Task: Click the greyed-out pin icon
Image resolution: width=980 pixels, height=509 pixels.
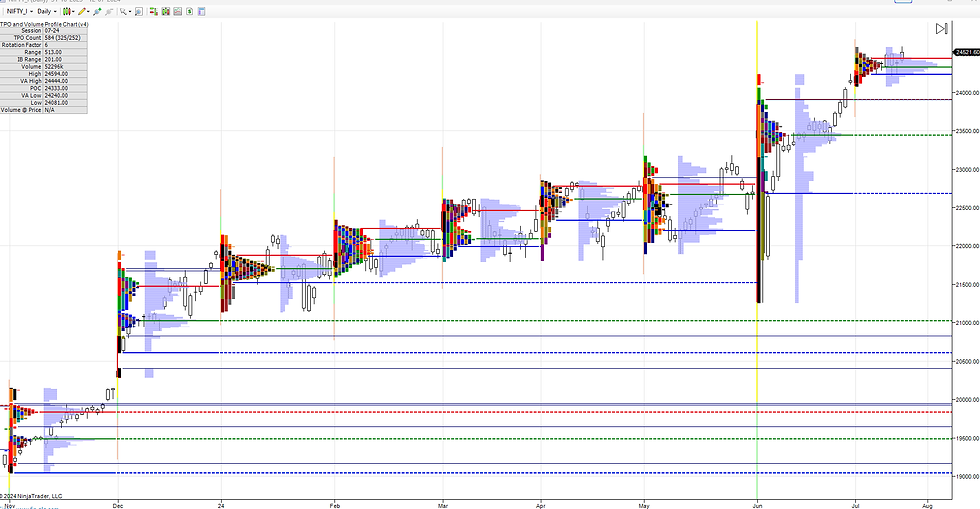Action: pos(109,11)
